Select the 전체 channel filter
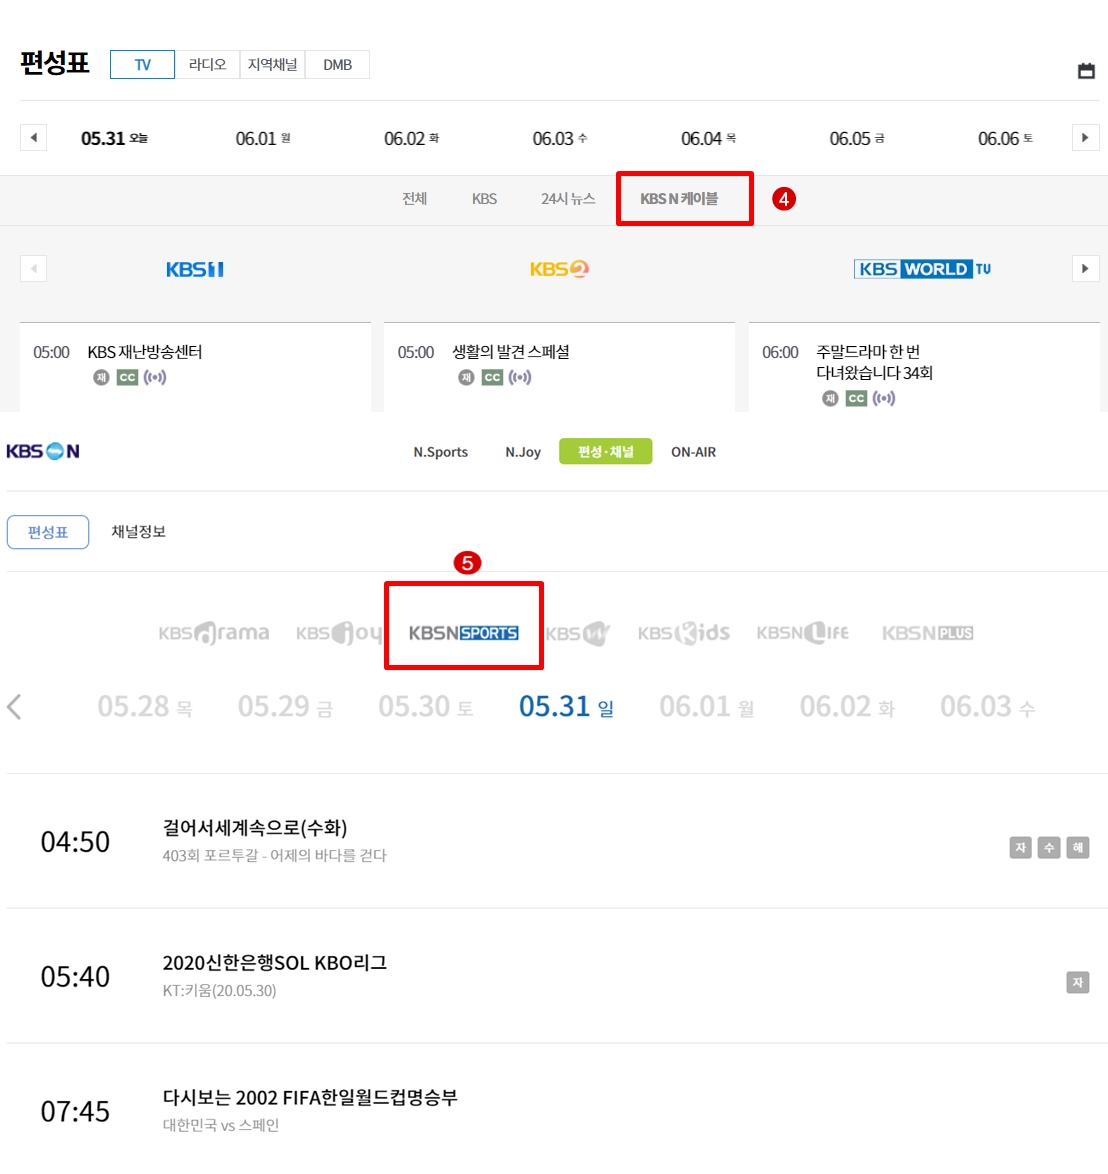Image resolution: width=1108 pixels, height=1174 pixels. coord(415,198)
